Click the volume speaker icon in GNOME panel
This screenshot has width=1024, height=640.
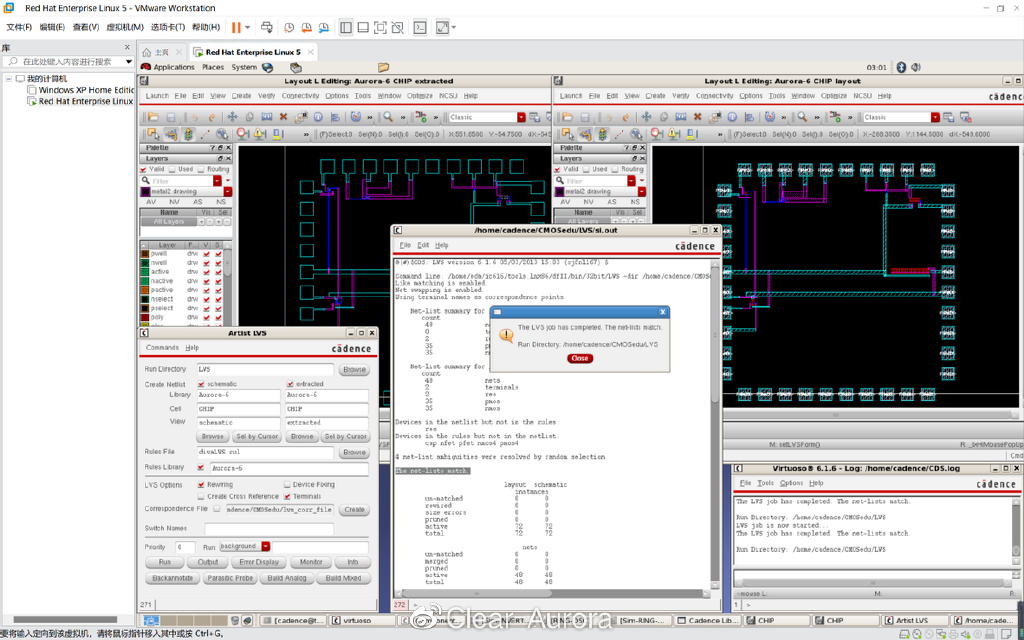[916, 67]
